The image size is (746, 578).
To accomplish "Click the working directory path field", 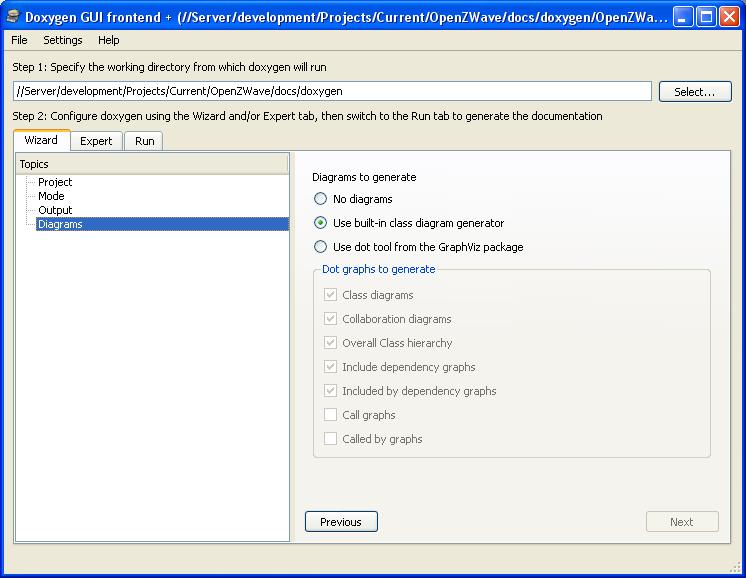I will point(333,91).
